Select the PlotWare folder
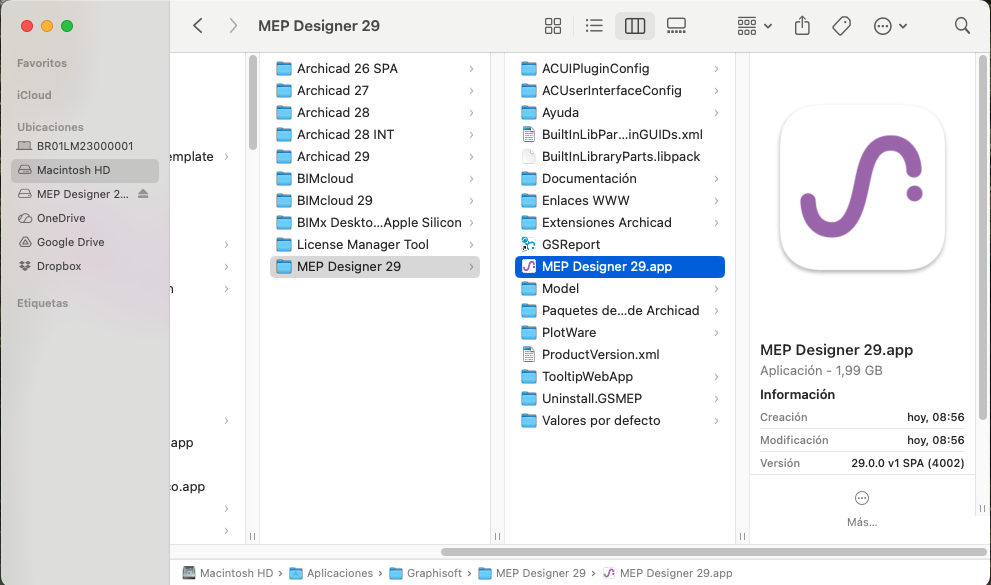The image size is (991, 585). pyautogui.click(x=620, y=333)
